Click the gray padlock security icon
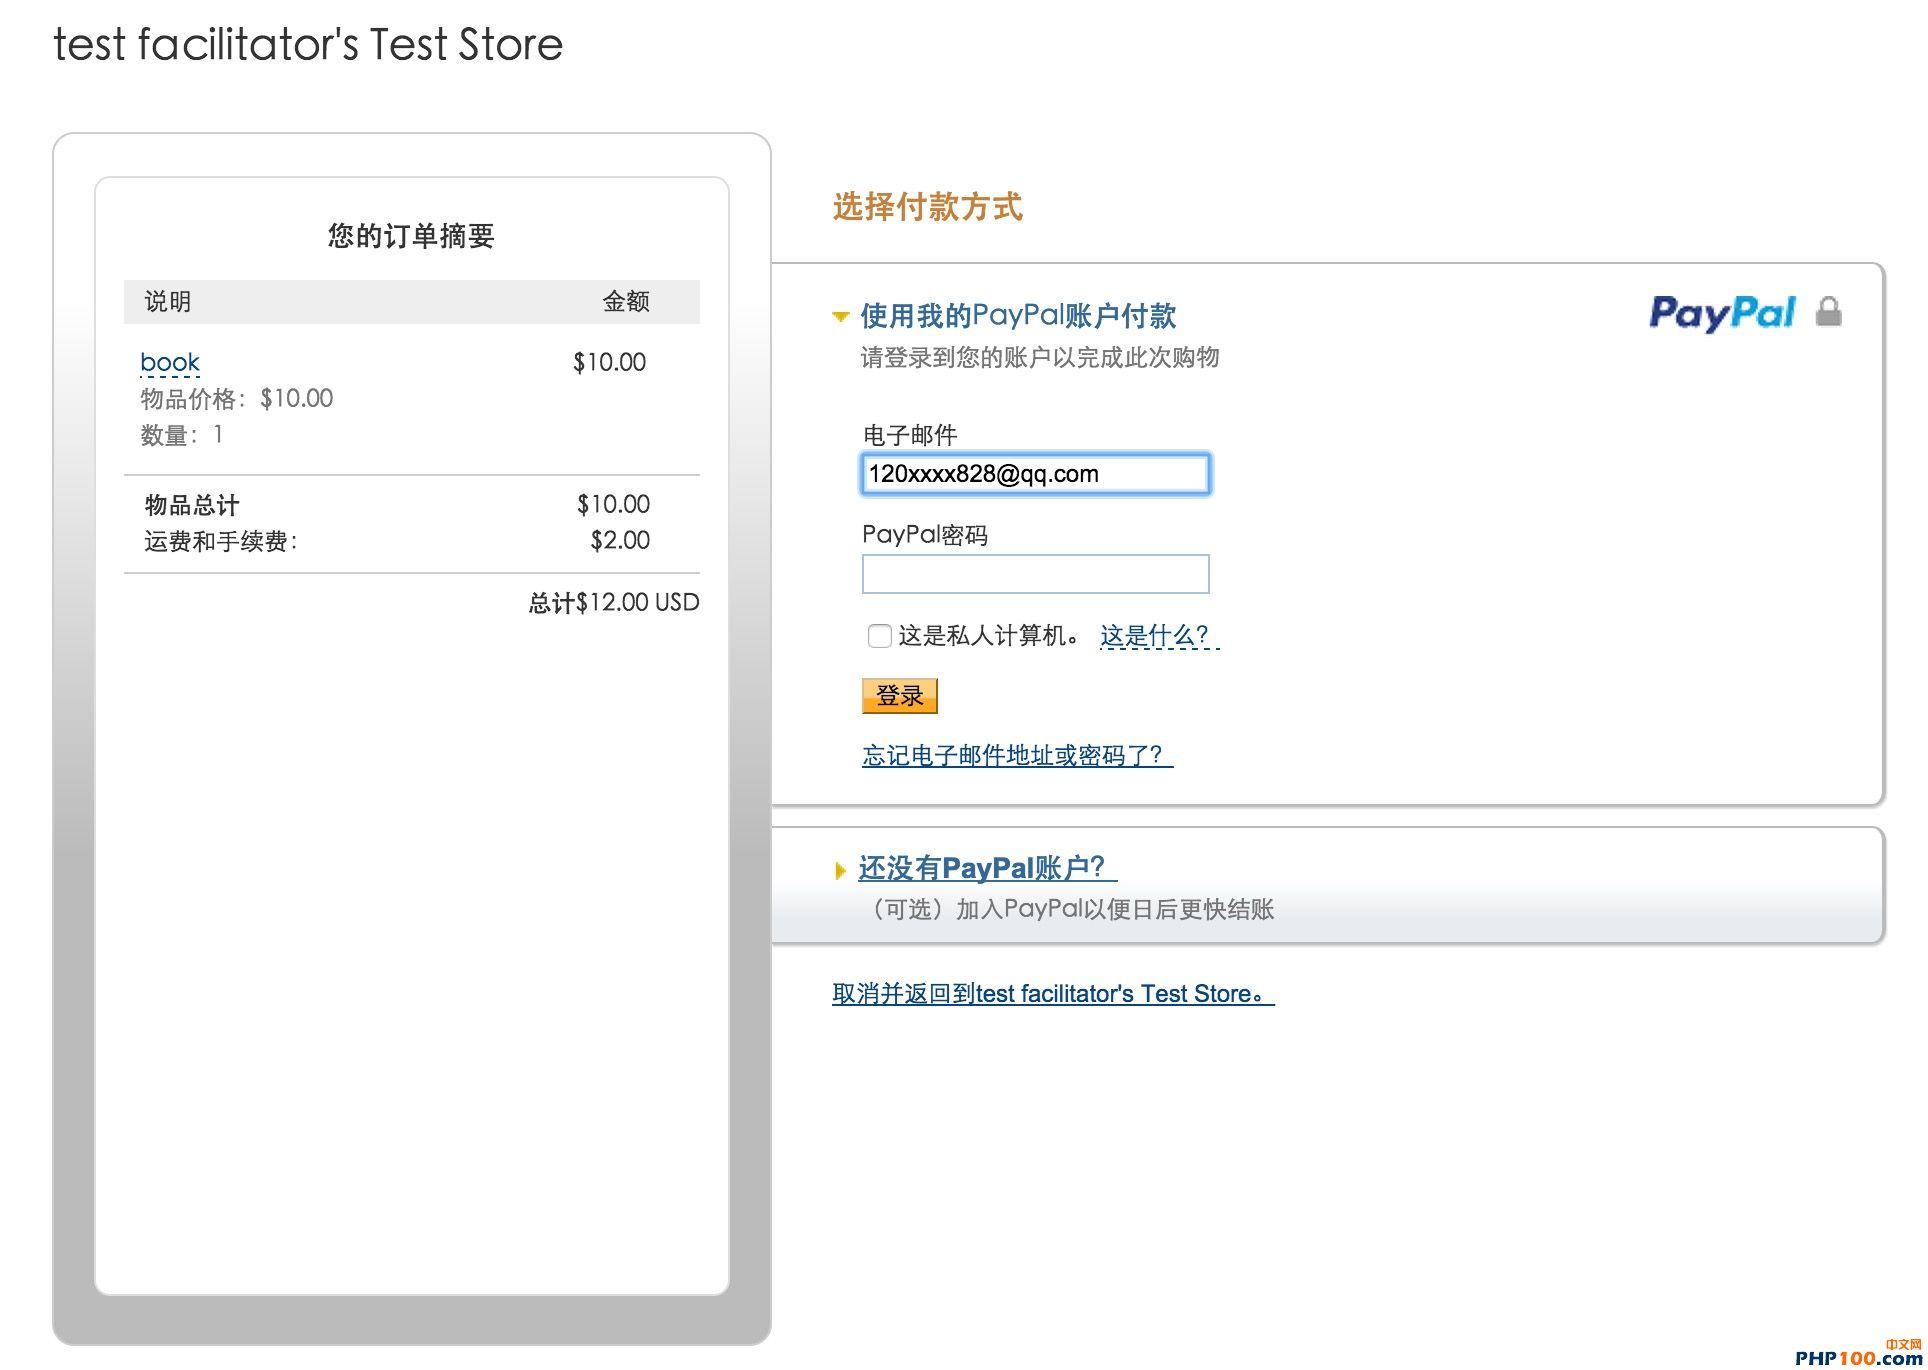 pos(1828,311)
